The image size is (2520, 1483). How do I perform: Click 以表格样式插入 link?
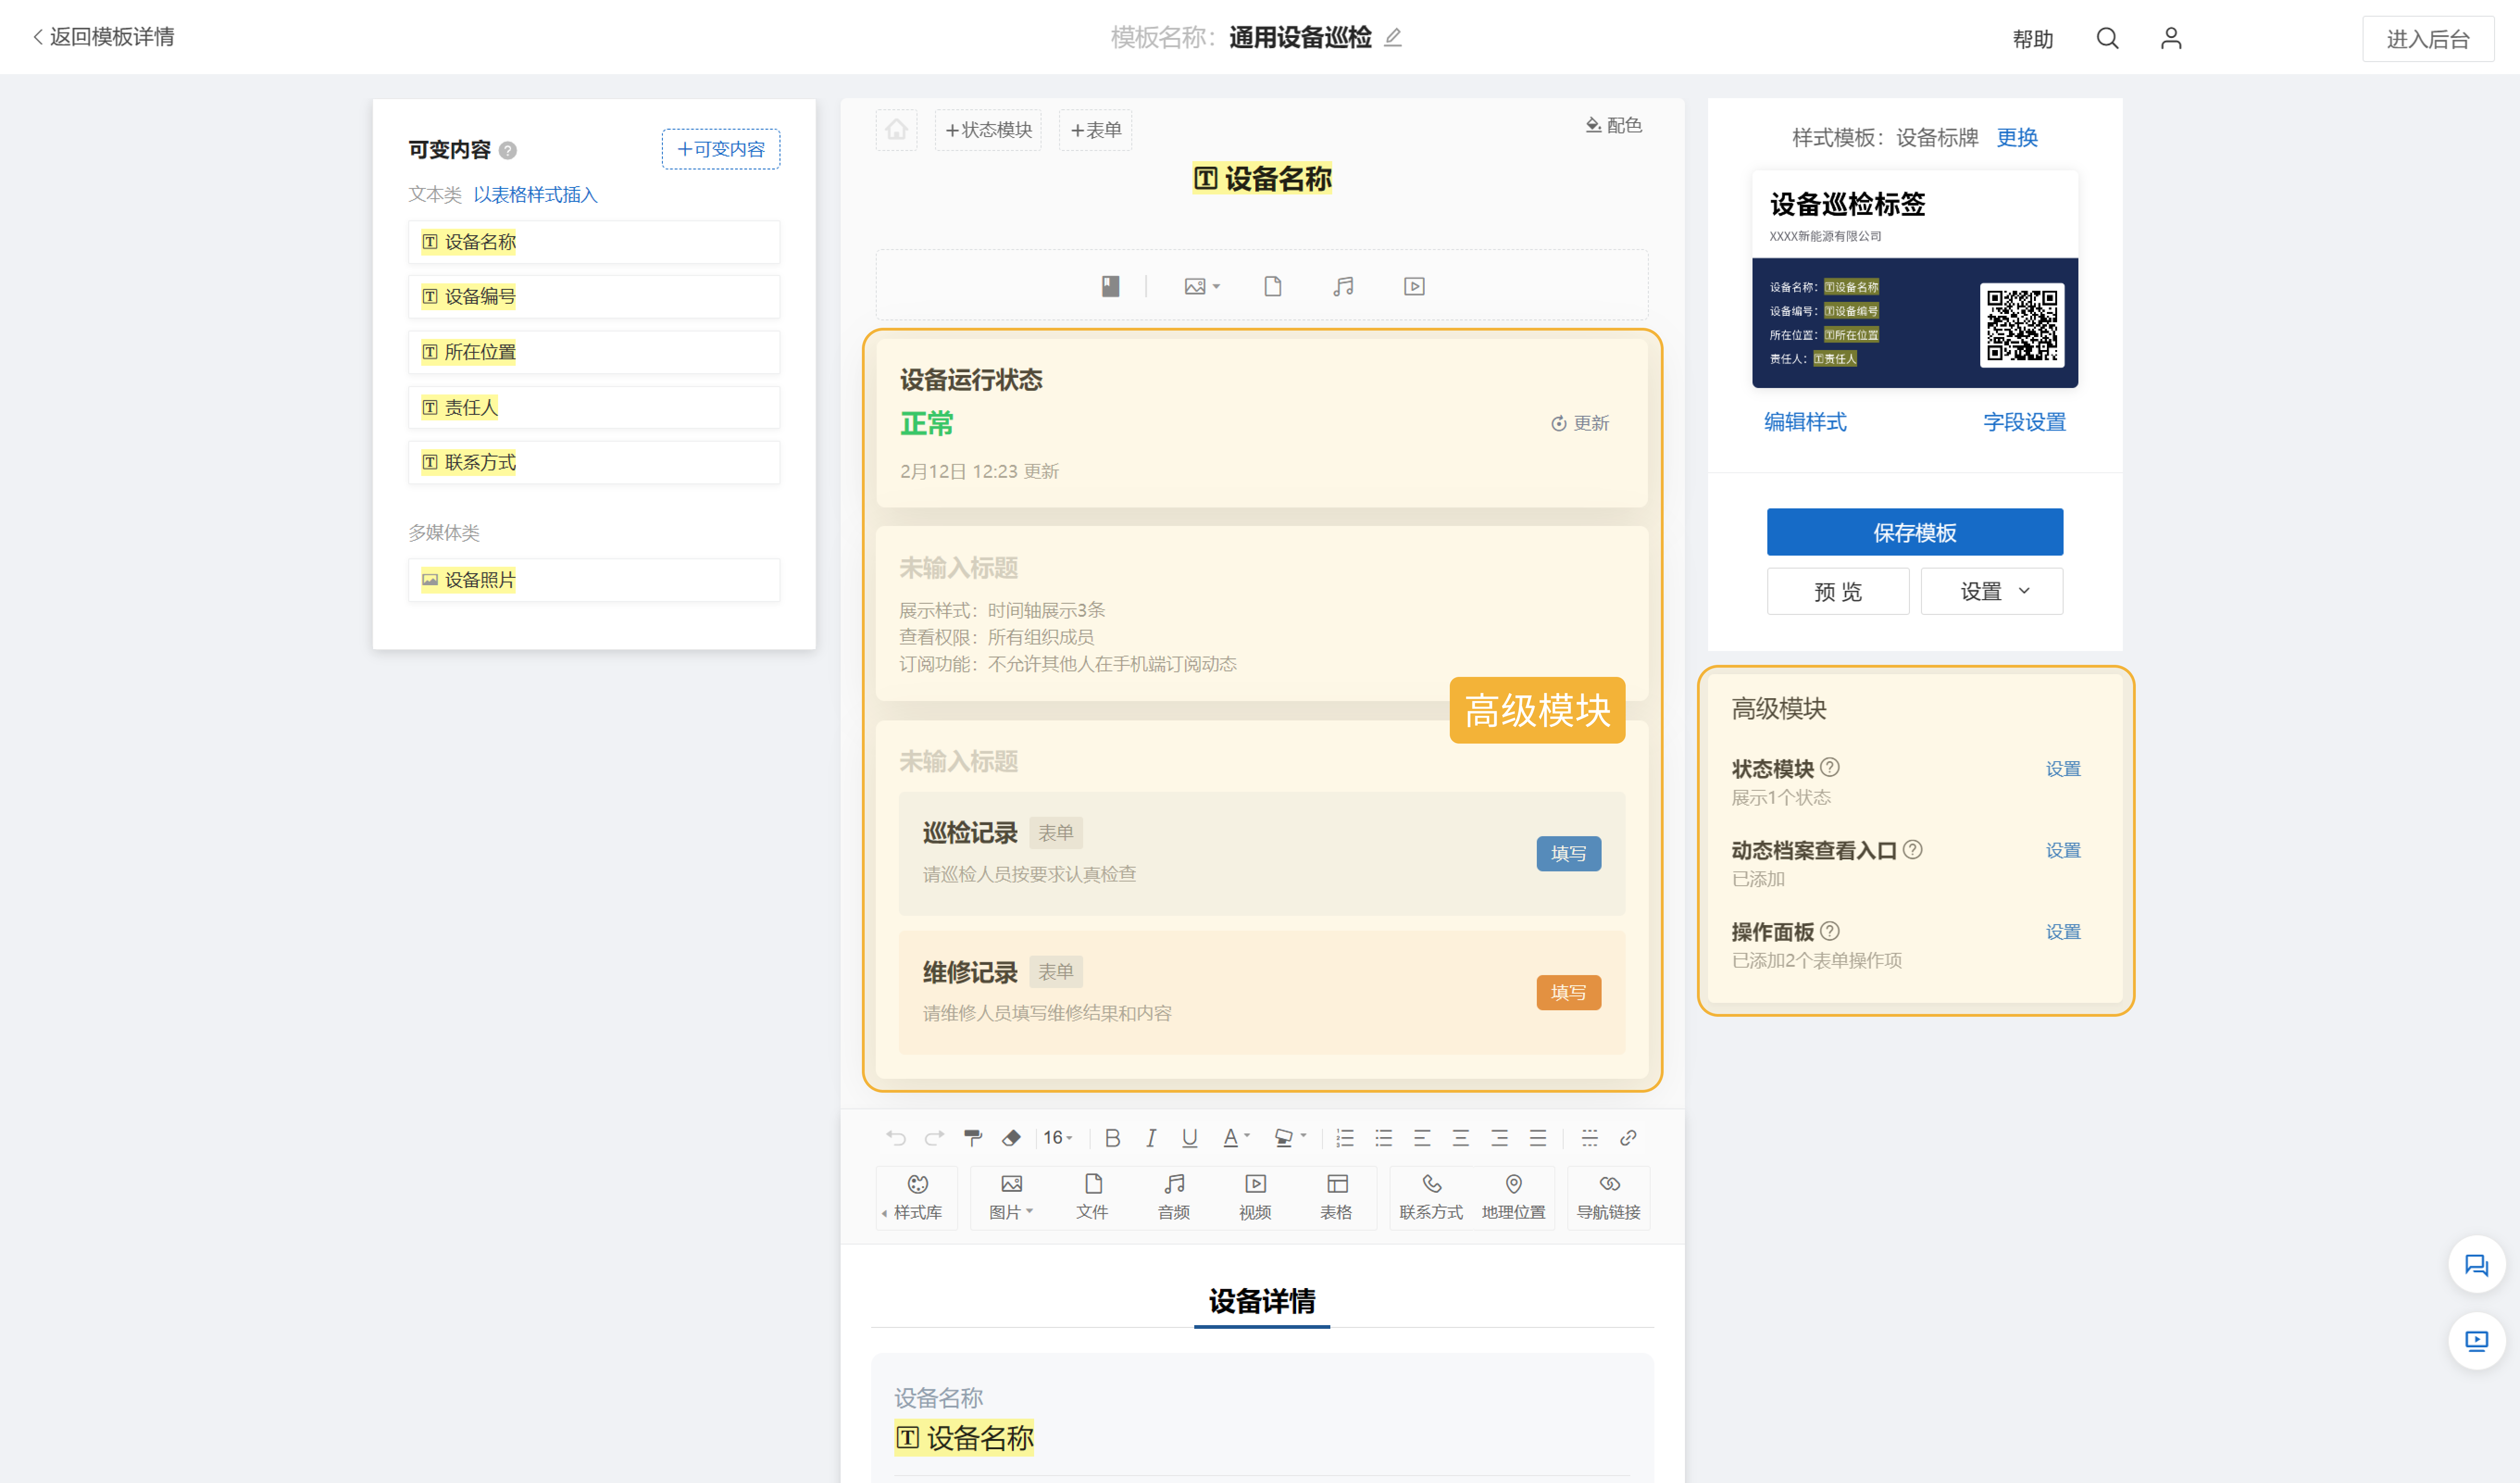coord(535,195)
